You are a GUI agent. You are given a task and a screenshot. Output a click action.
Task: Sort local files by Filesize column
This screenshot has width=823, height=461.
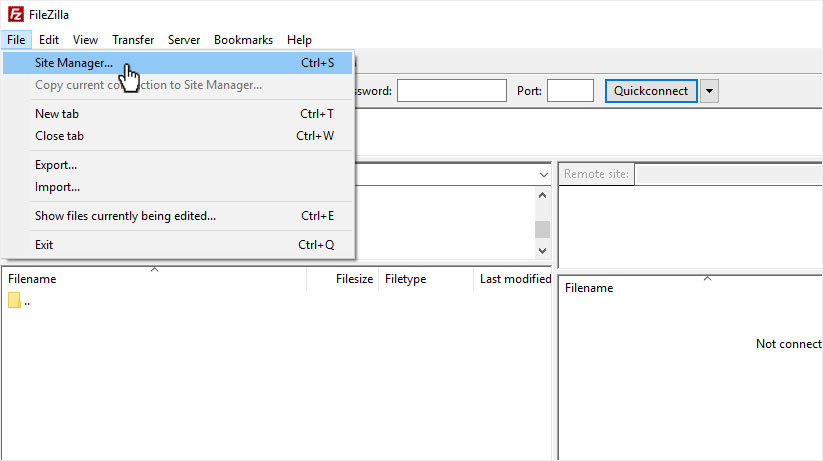tap(343, 279)
